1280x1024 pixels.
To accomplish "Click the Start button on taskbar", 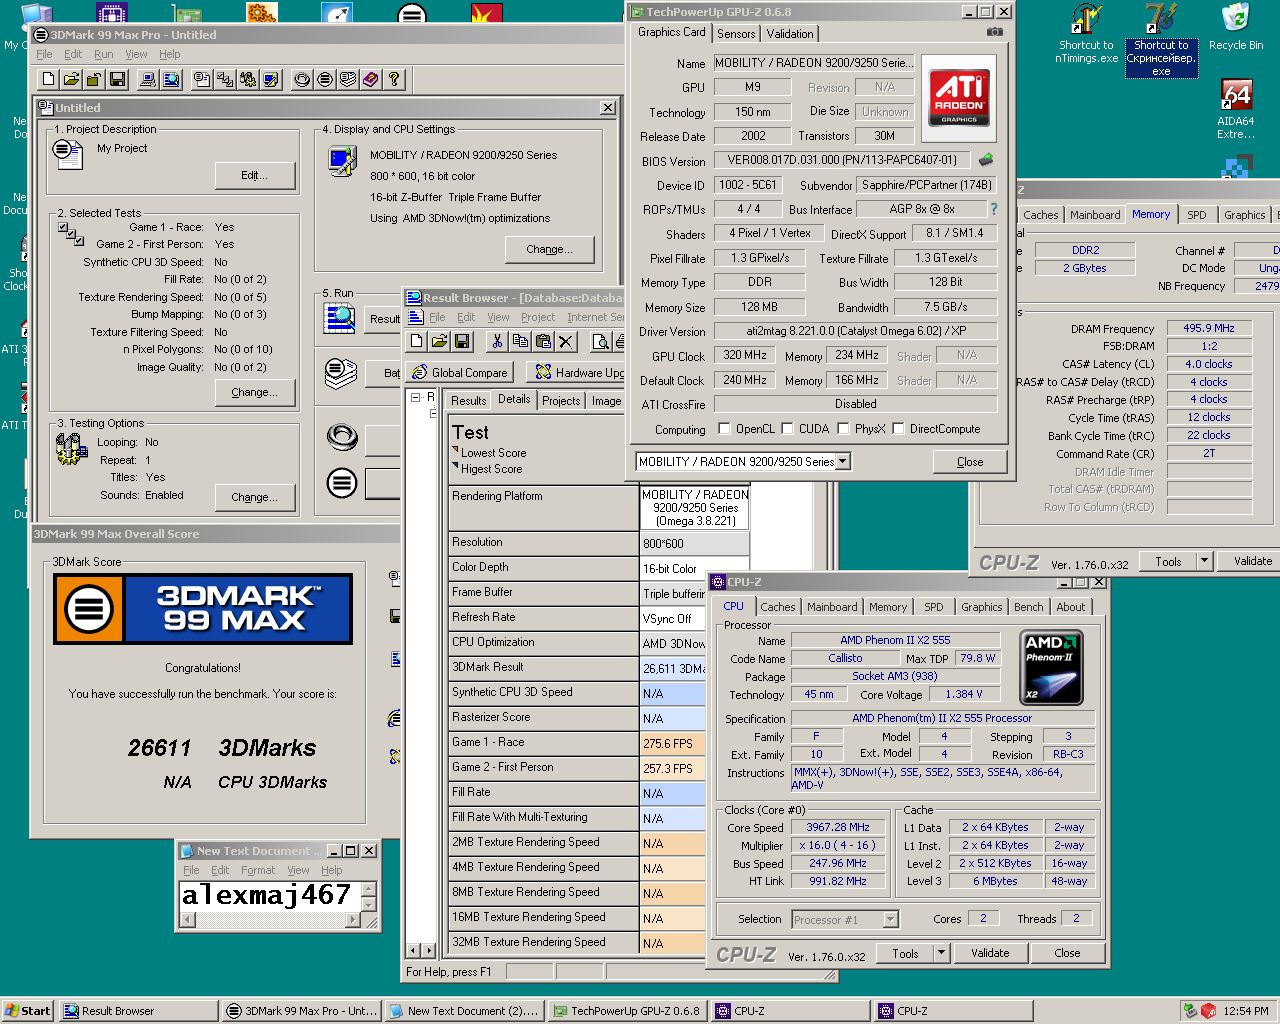I will coord(28,1011).
